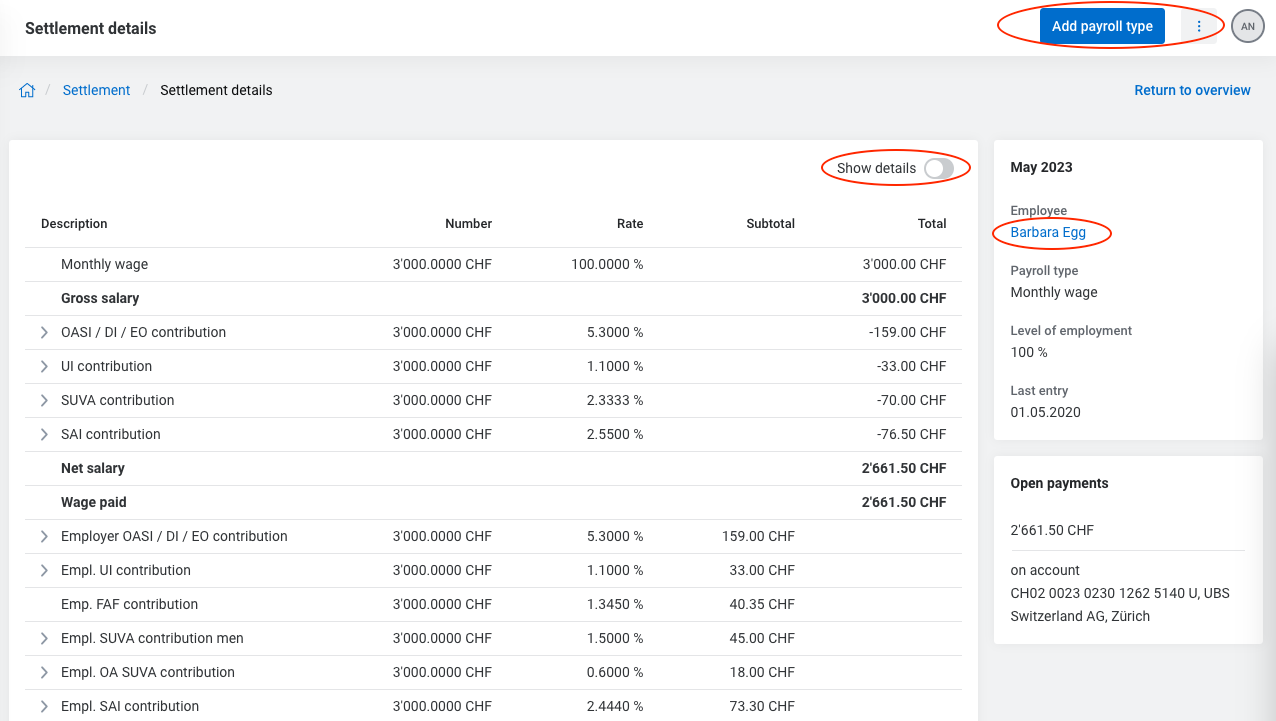Select the Monthly wage row
Viewport: 1276px width, 721px height.
pos(104,264)
